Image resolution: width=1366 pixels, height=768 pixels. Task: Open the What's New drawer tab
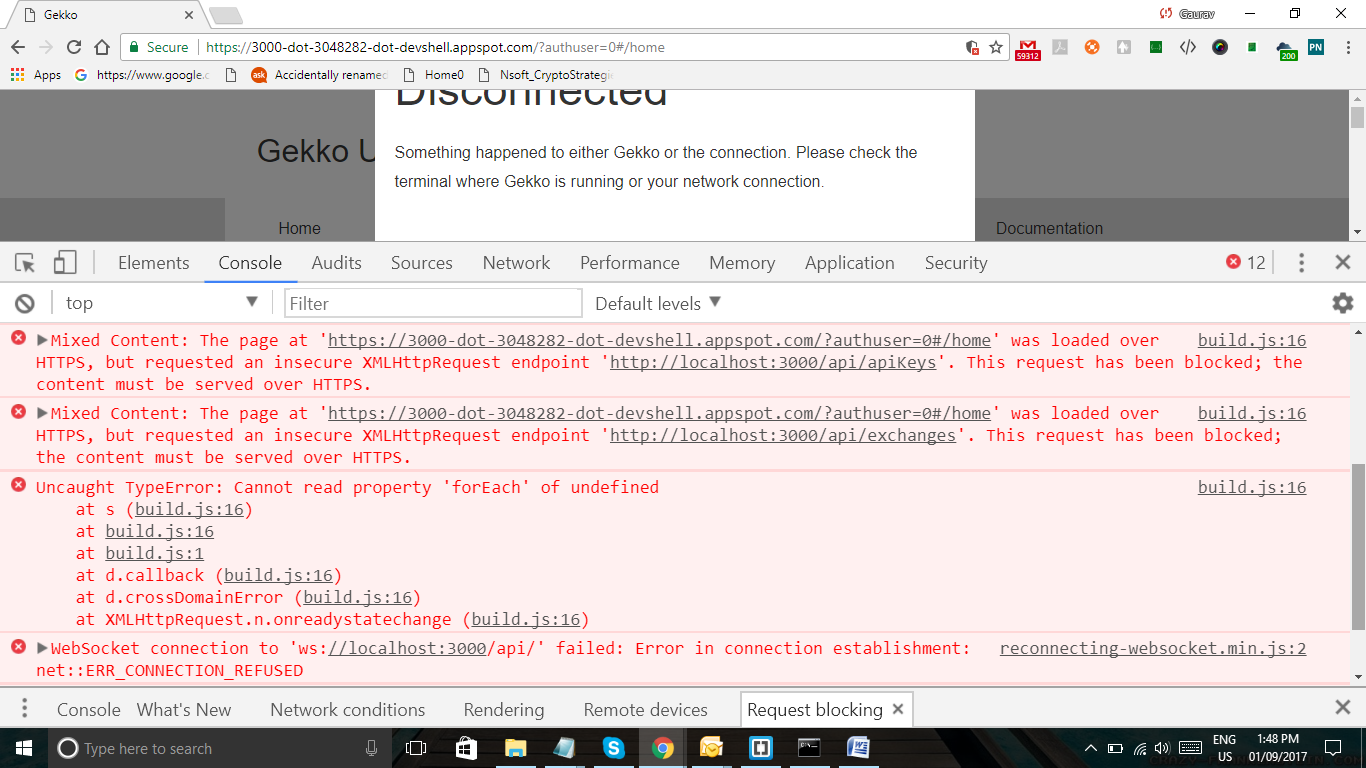coord(184,709)
